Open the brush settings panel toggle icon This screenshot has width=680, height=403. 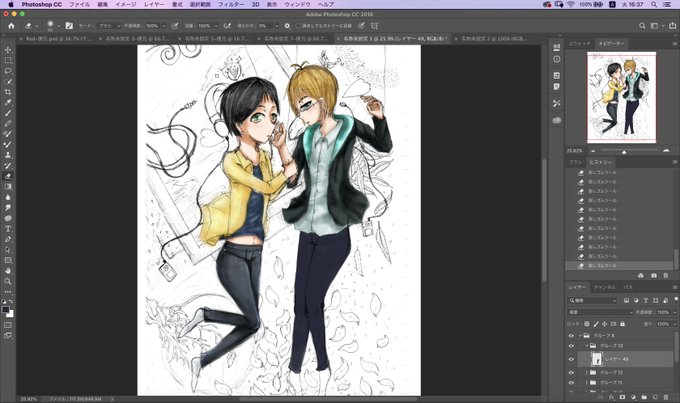click(69, 26)
